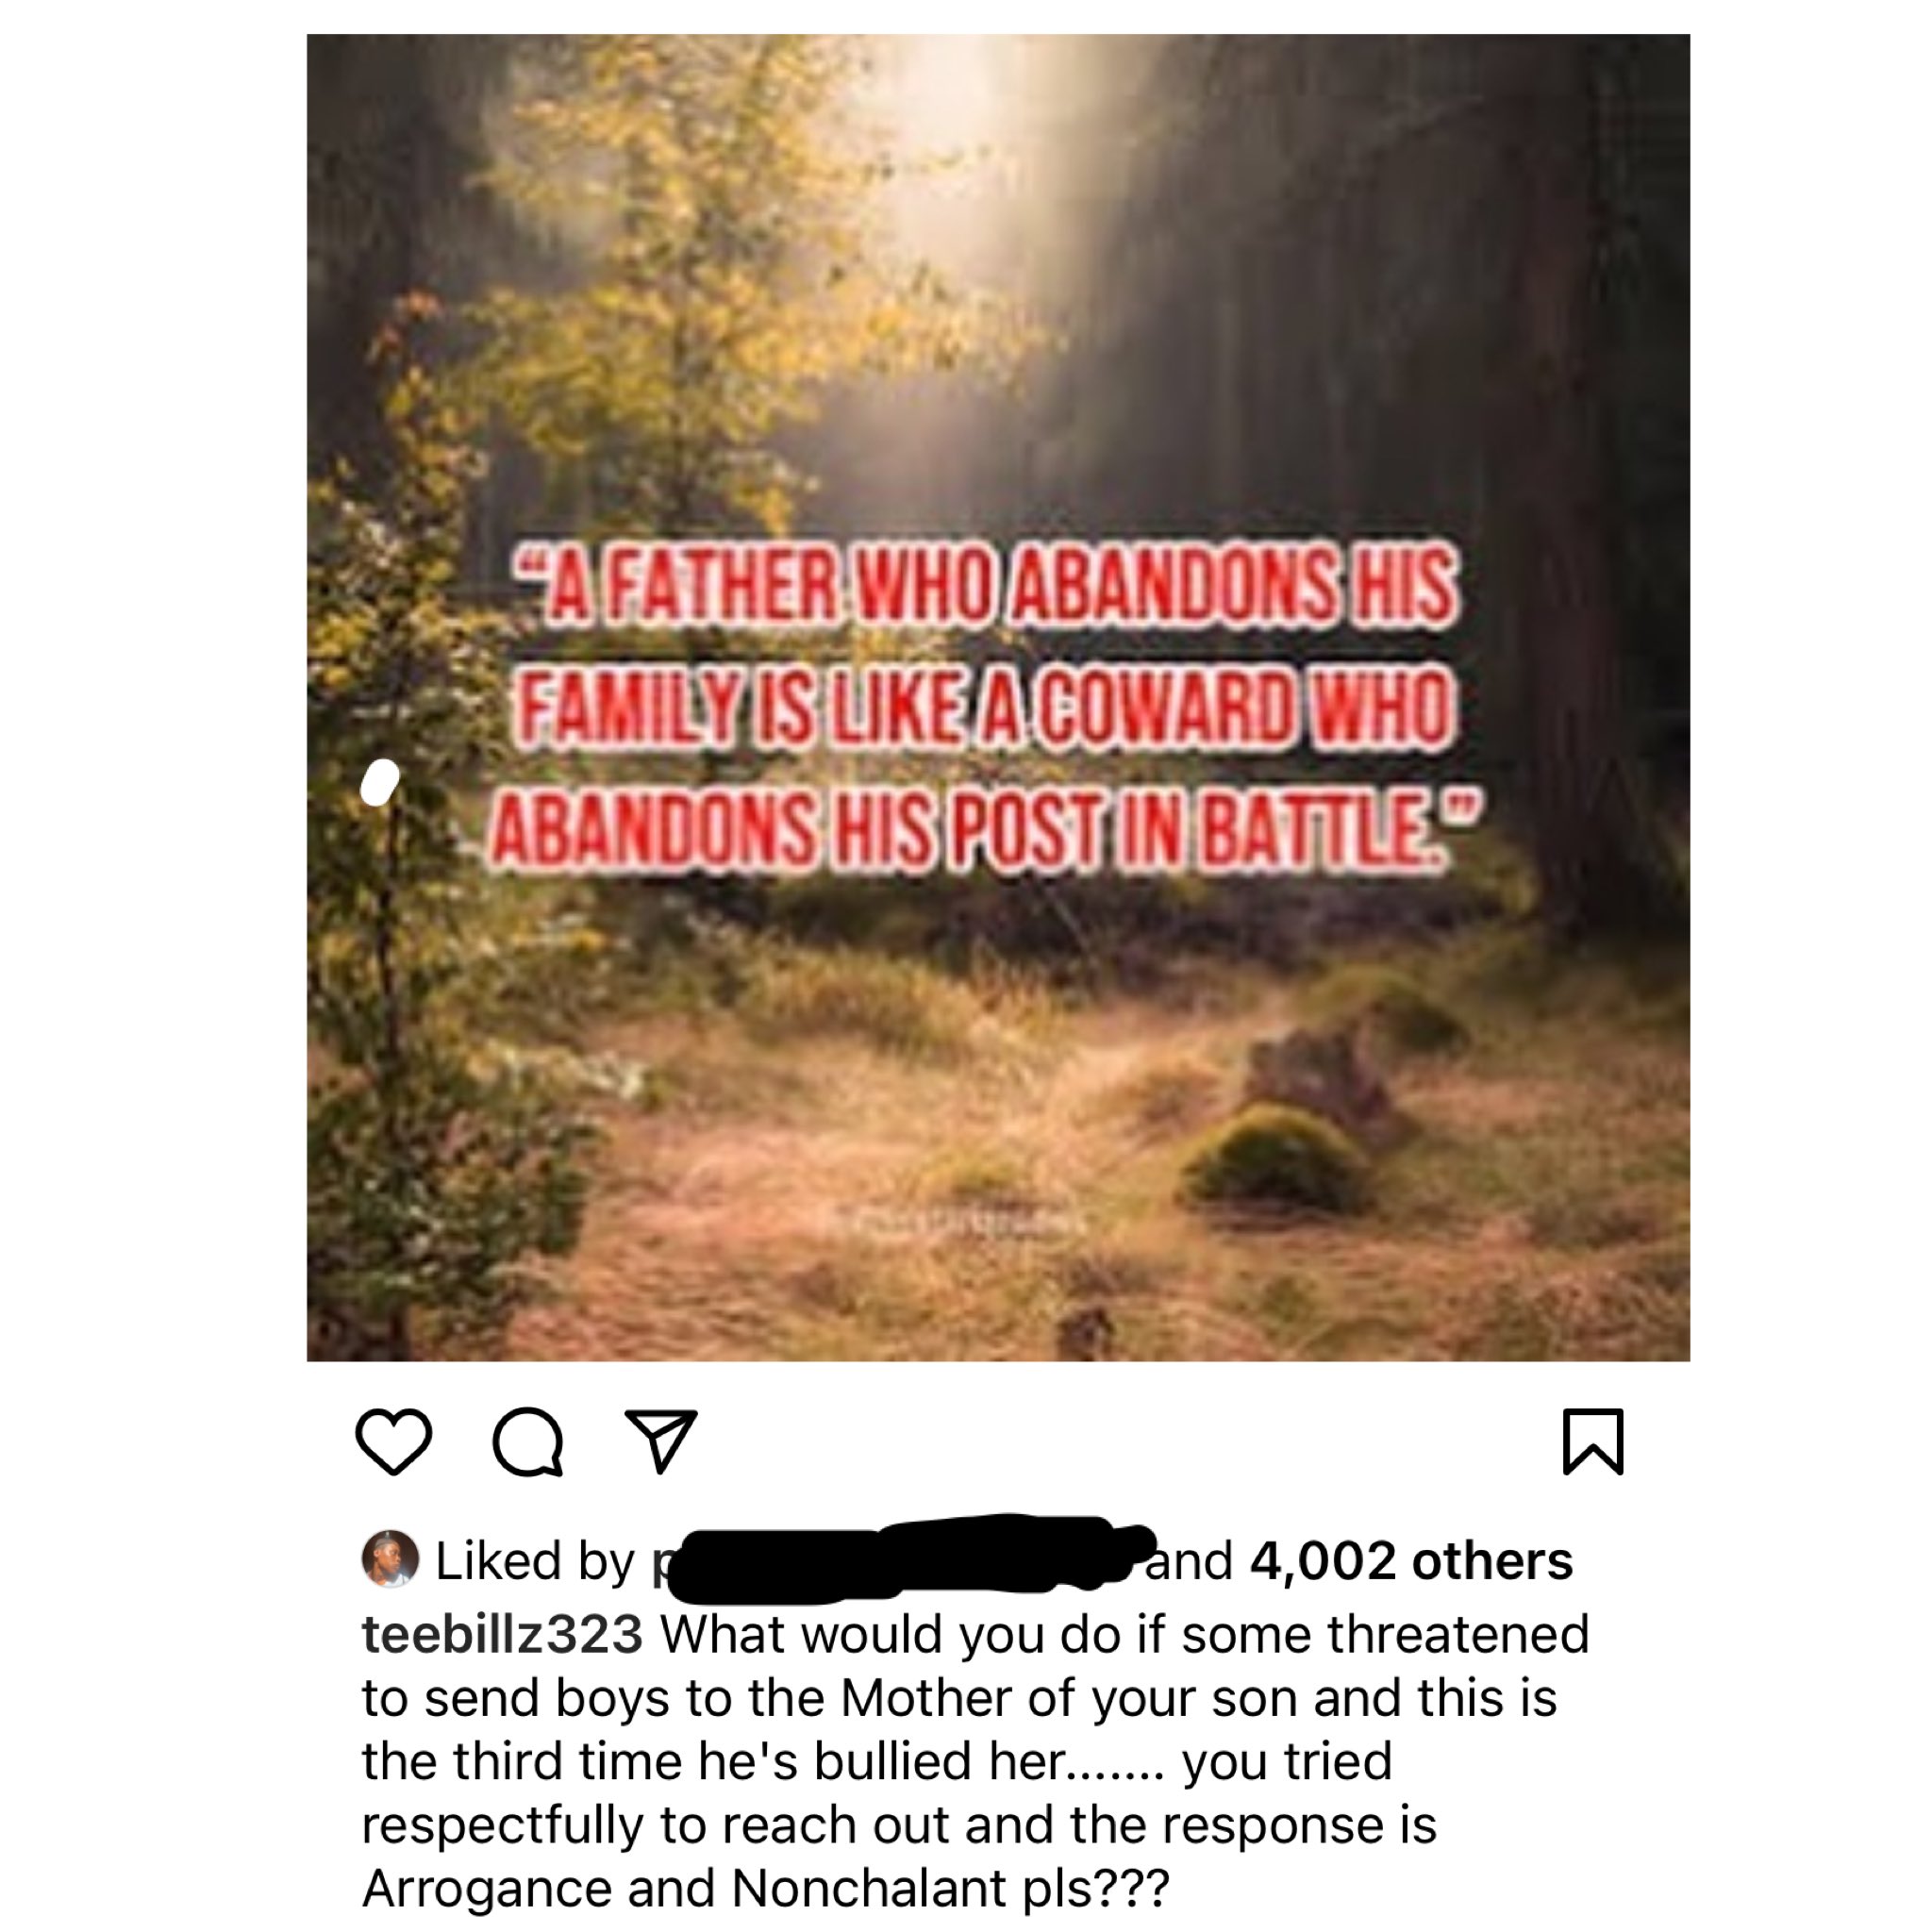Click the white mark on the image's left side
The width and height of the screenshot is (1932, 1932).
click(x=379, y=782)
